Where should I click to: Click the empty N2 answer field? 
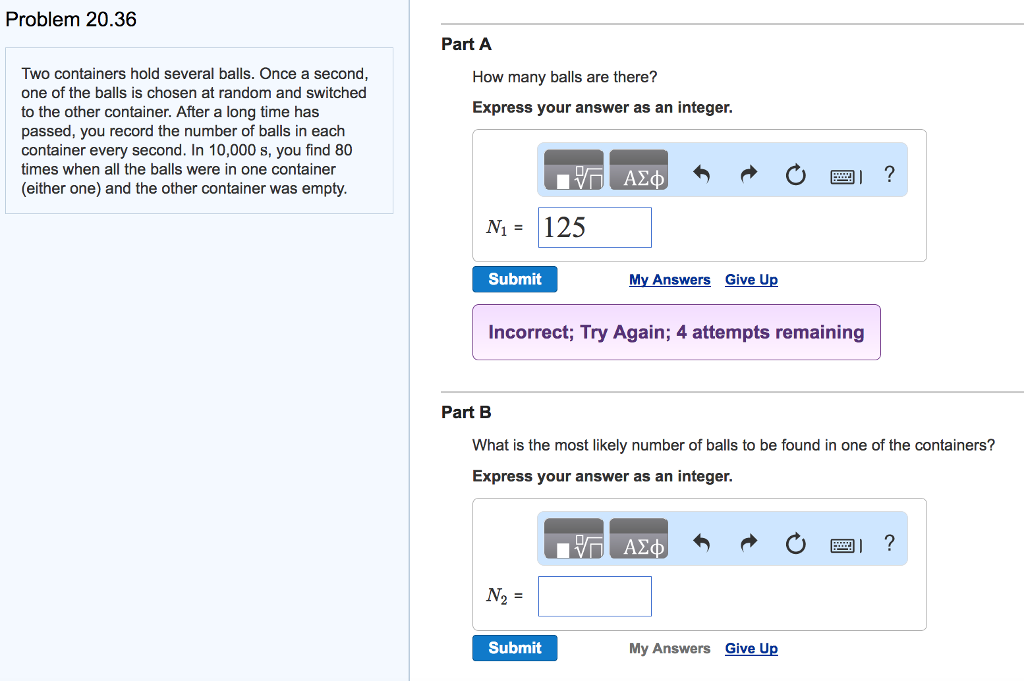coord(595,597)
